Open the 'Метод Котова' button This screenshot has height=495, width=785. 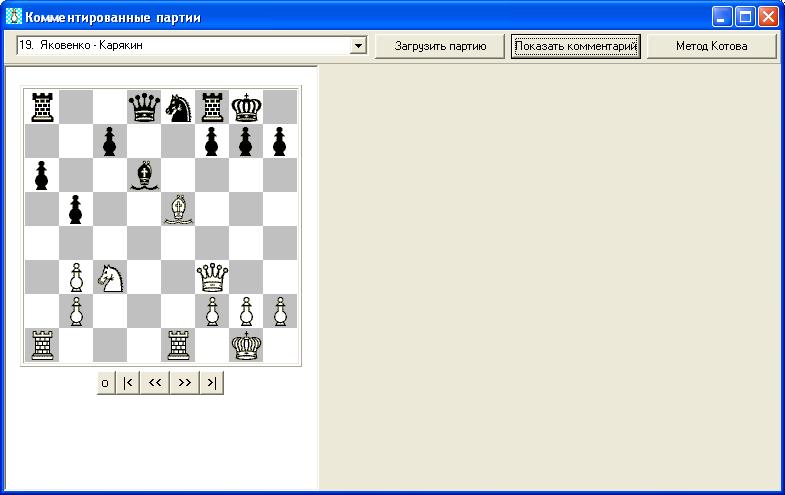(711, 46)
